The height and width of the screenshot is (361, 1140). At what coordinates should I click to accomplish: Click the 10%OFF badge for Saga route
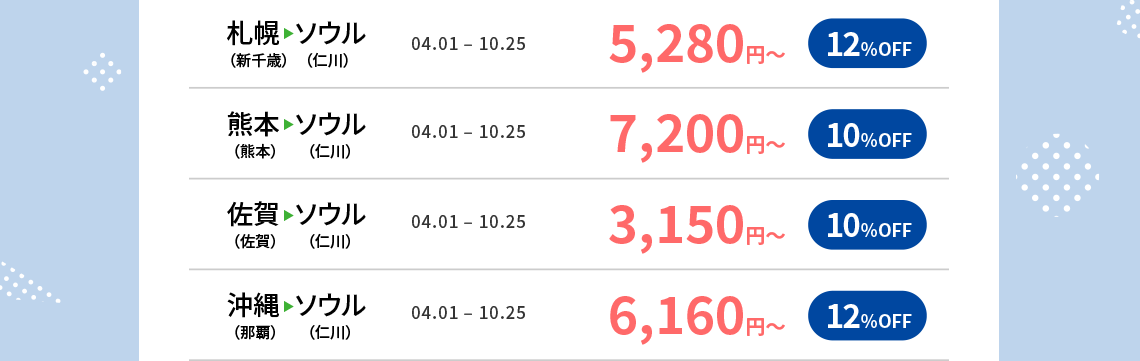click(x=867, y=225)
